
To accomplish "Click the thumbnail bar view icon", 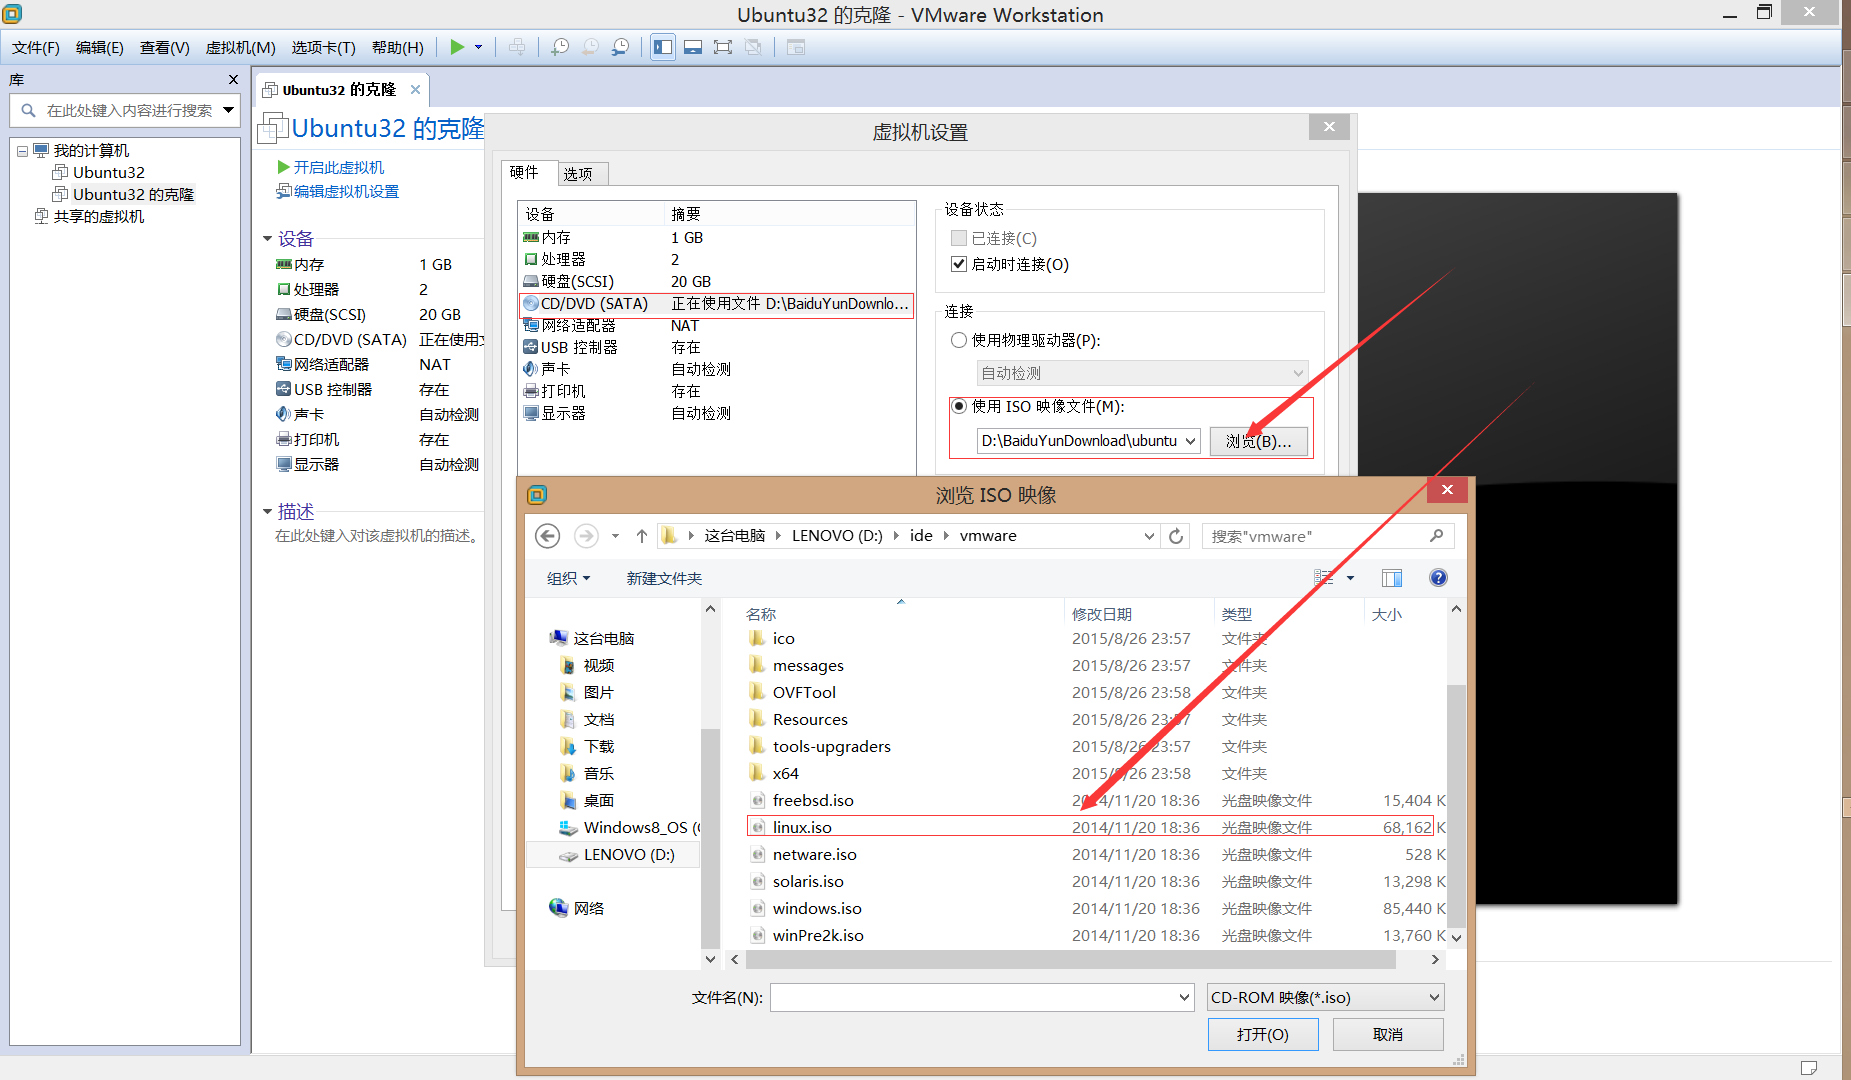I will click(693, 47).
